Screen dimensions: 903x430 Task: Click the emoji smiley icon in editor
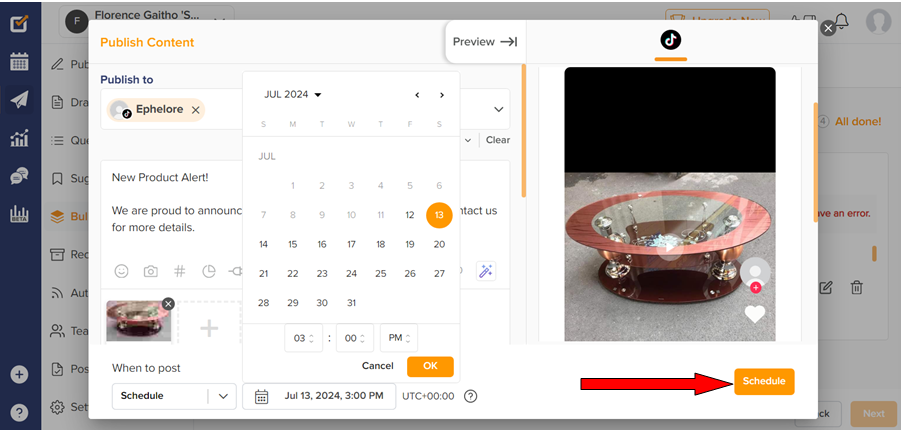121,271
